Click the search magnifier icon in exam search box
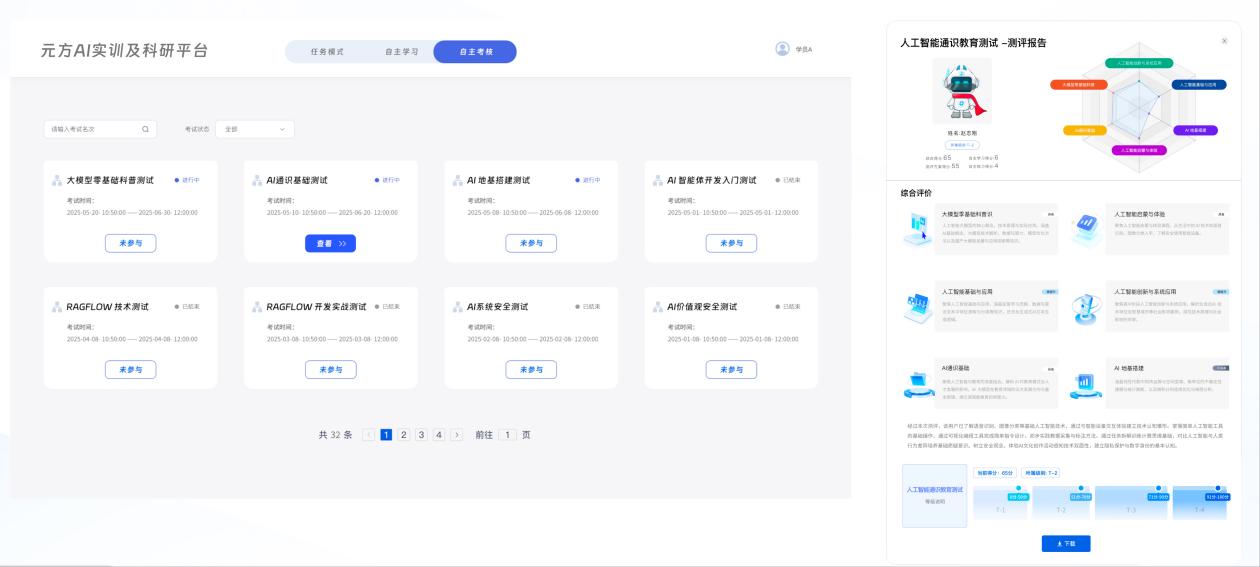 pyautogui.click(x=145, y=129)
